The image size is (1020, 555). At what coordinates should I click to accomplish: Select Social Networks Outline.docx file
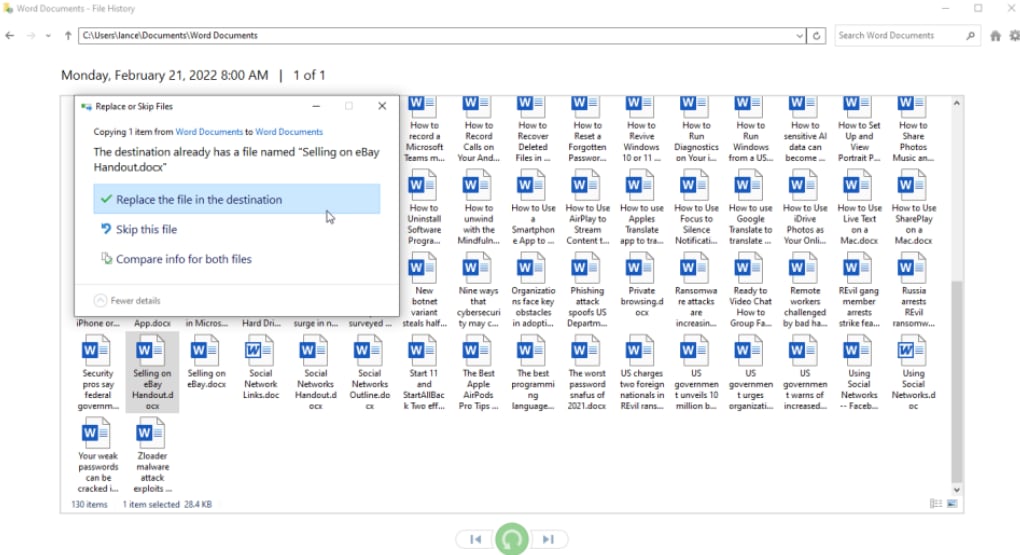(369, 374)
